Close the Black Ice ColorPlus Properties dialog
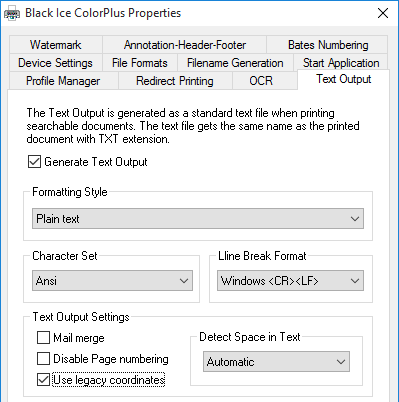This screenshot has width=399, height=402. 383,13
